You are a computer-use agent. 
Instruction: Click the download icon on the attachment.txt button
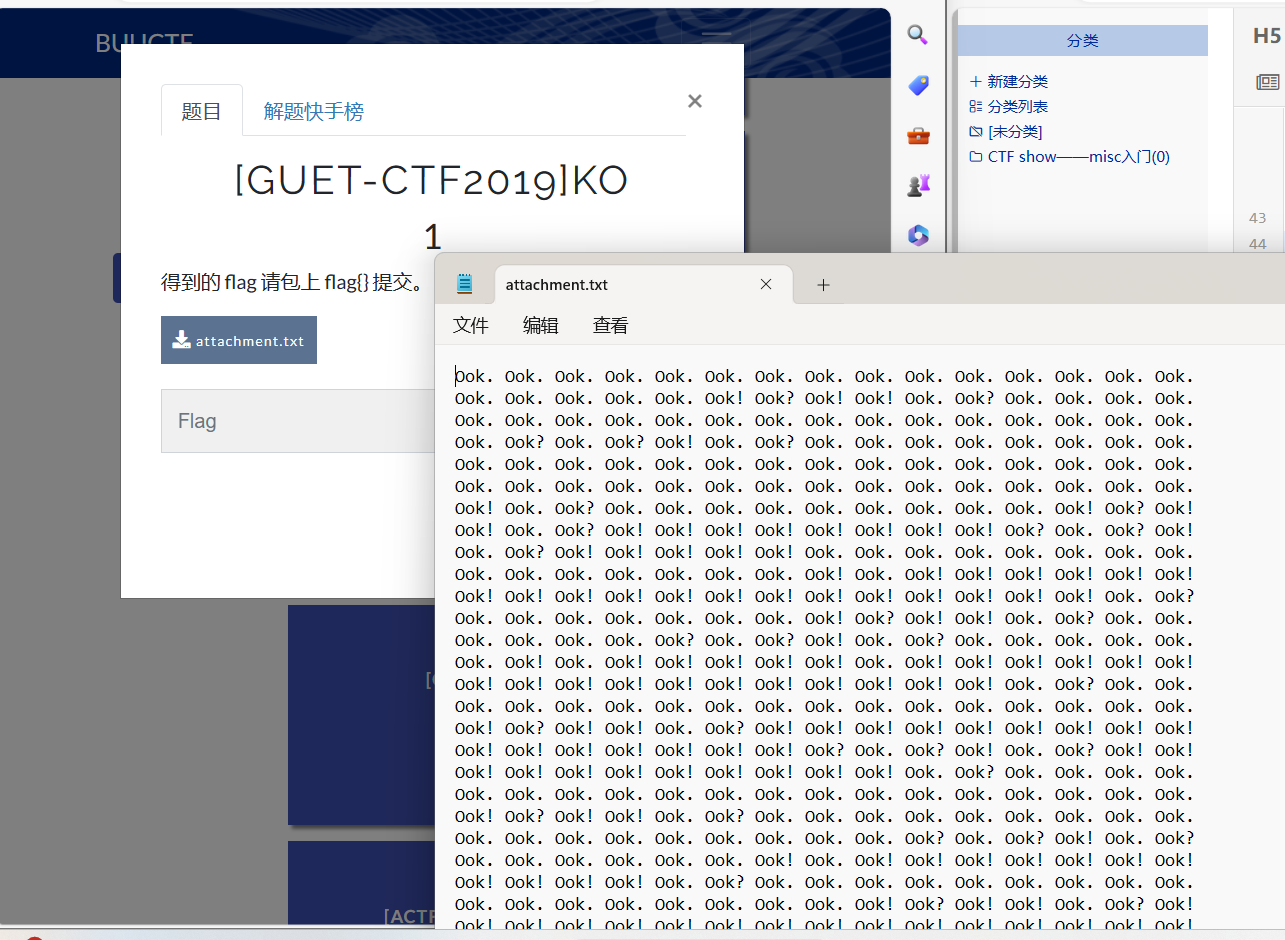tap(181, 340)
